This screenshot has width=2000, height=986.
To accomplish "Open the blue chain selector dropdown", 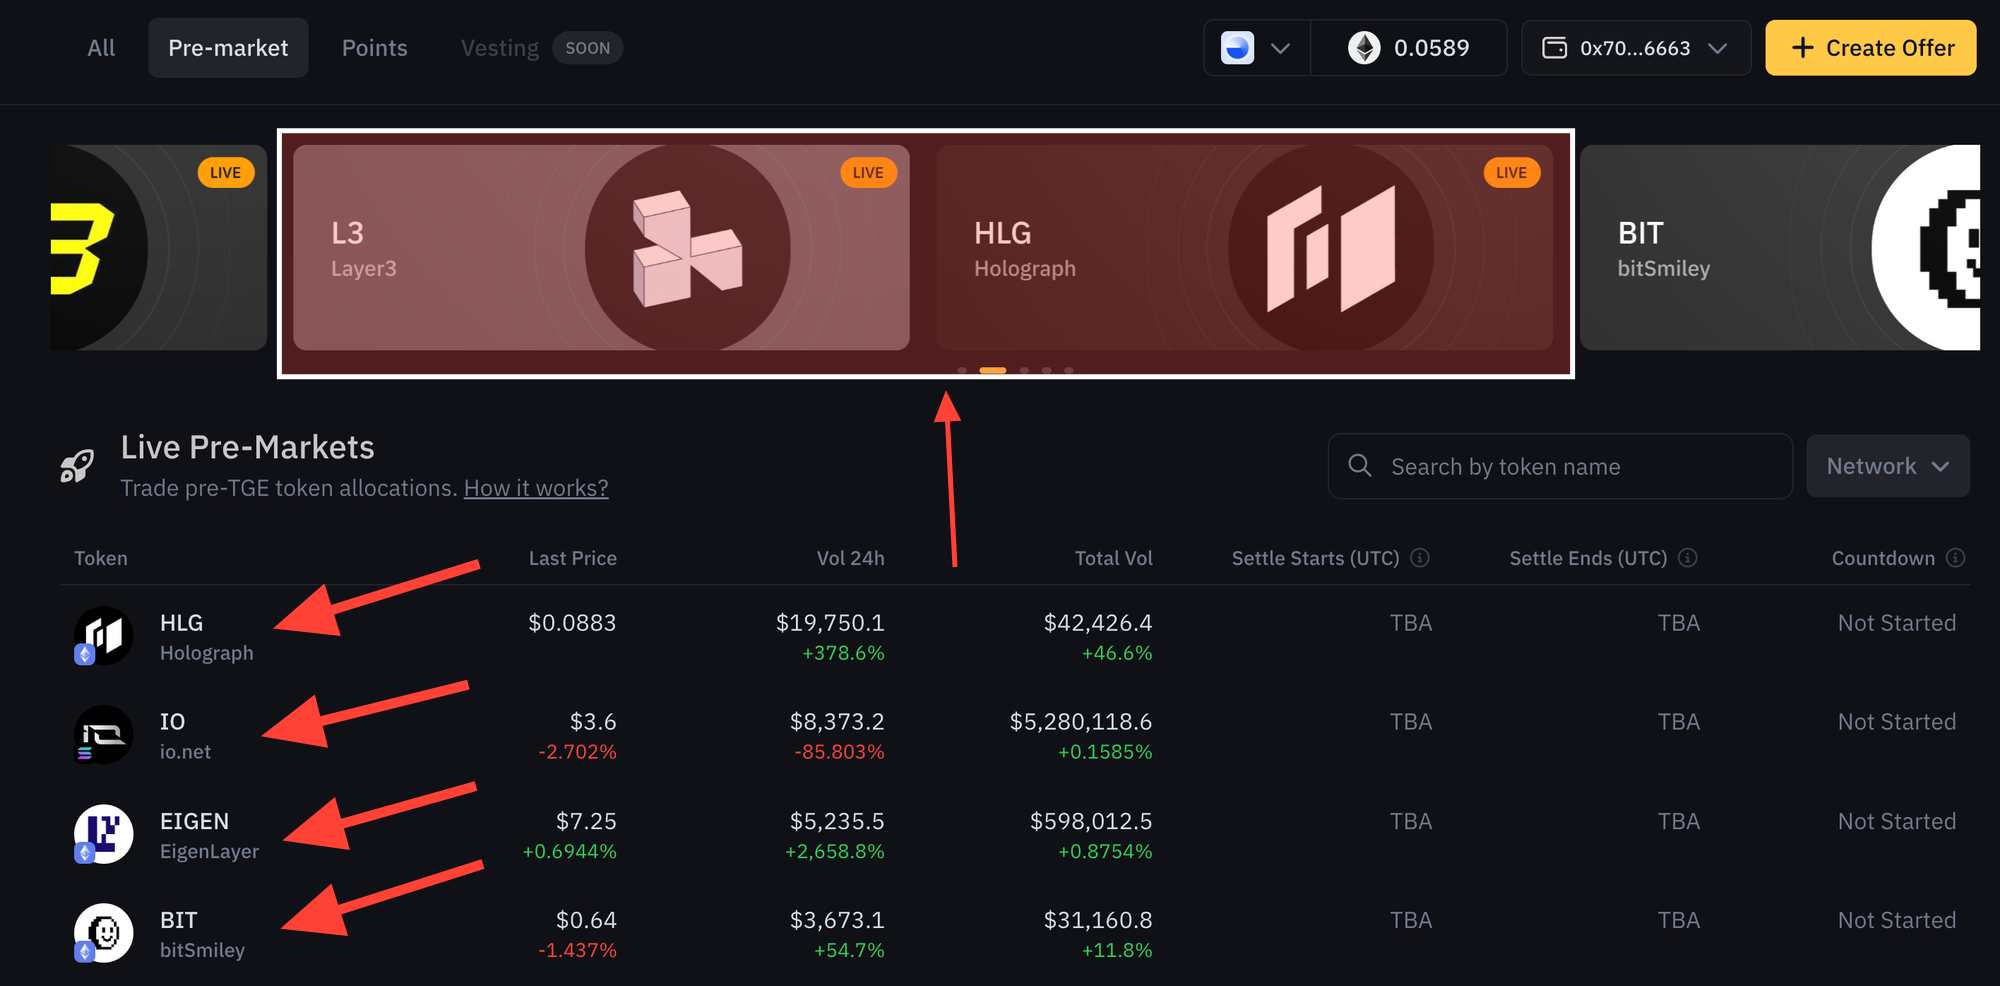I will tap(1257, 48).
